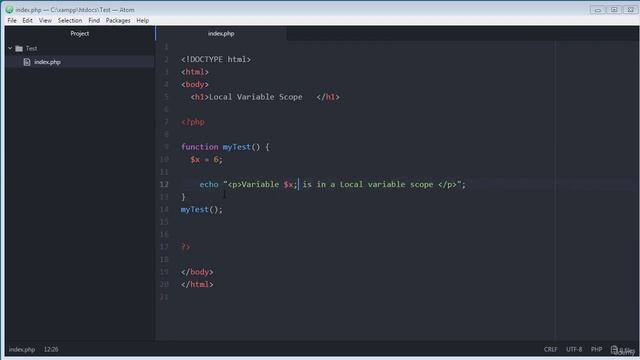Open the Help menu
This screenshot has height=360, width=640.
(142, 20)
